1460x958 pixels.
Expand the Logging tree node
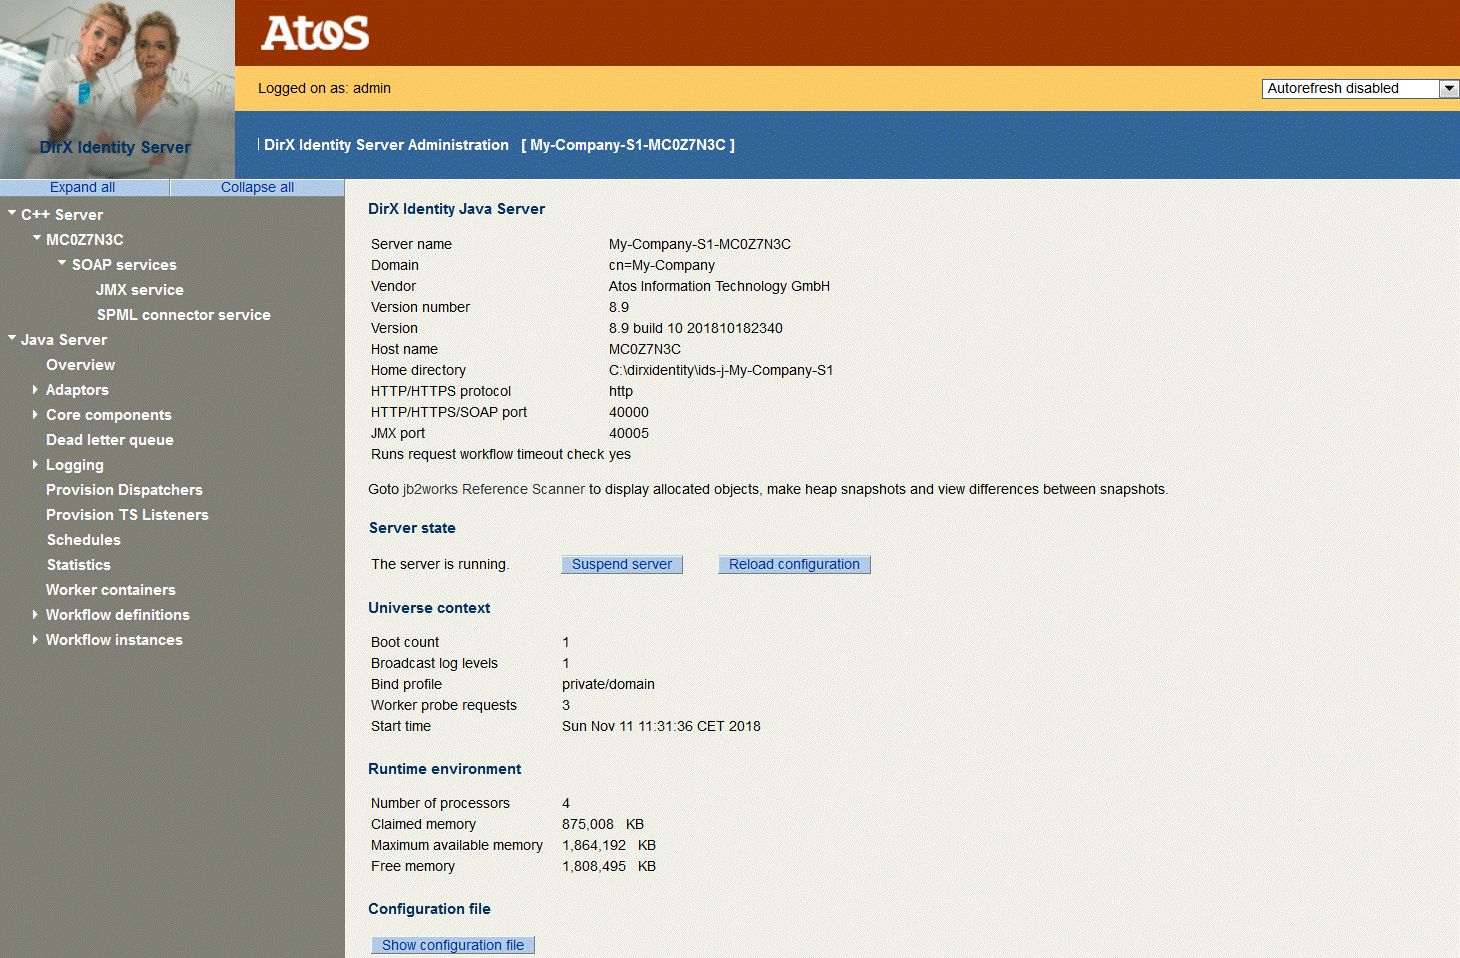[x=36, y=464]
